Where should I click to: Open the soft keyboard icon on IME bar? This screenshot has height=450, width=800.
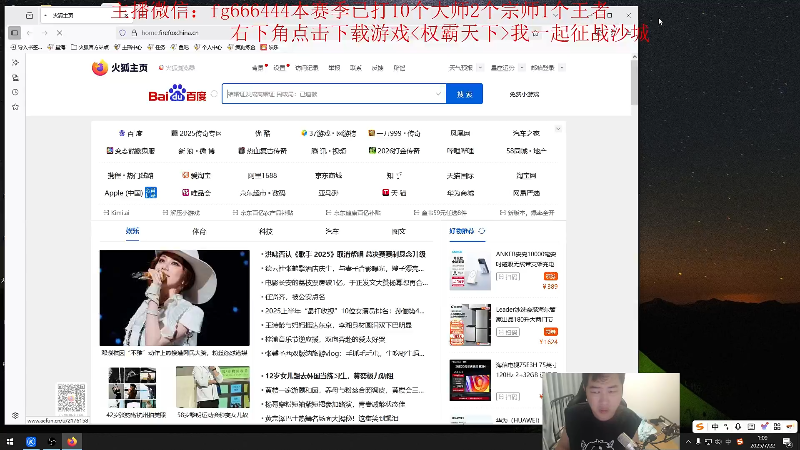tap(751, 427)
